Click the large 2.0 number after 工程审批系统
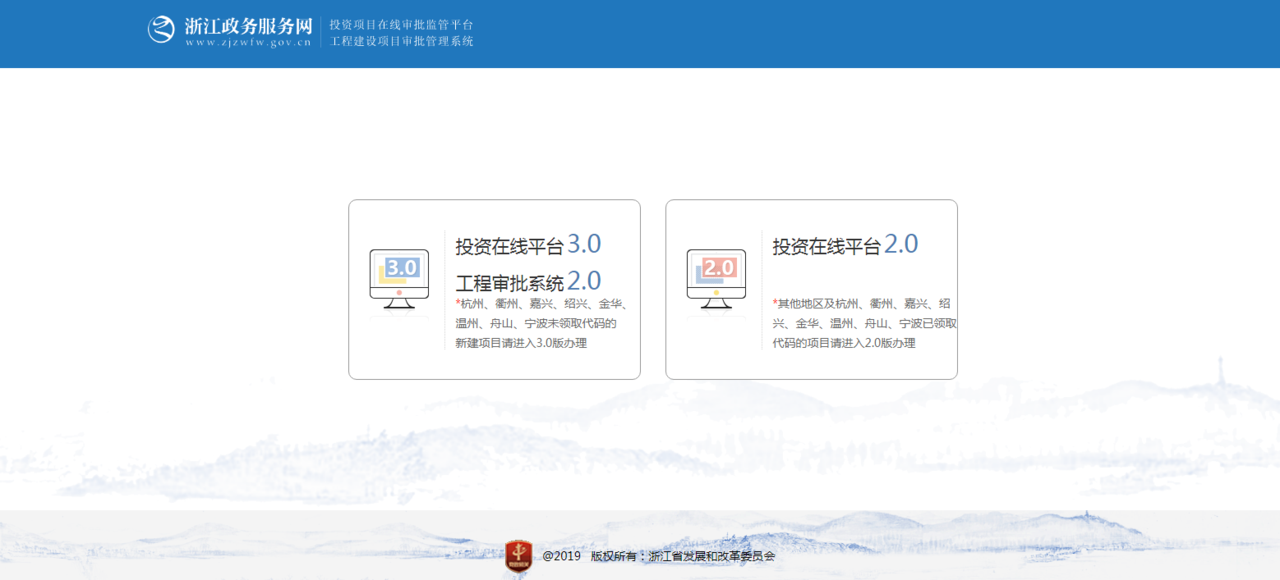 click(x=584, y=281)
